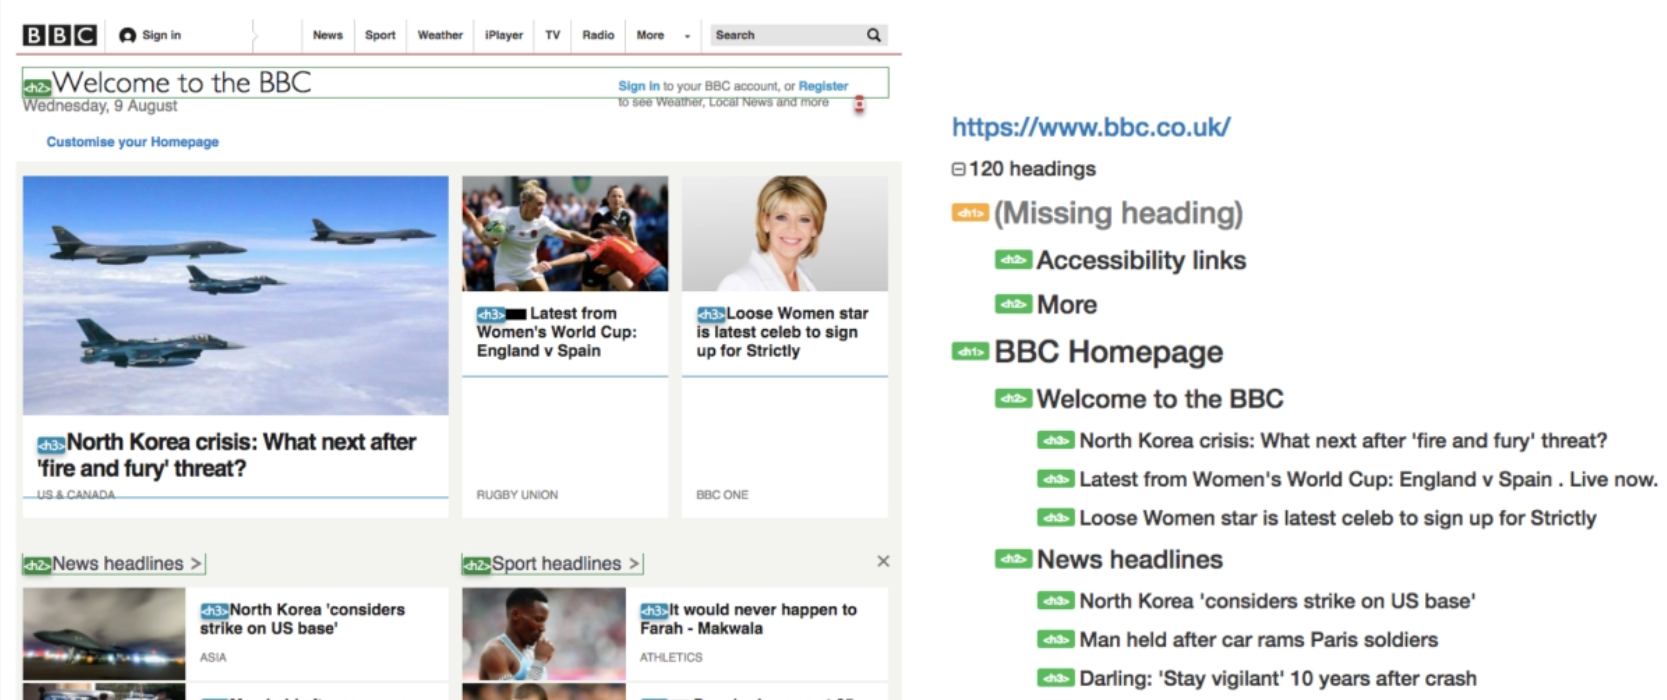Open Customise your Homepage link
Screen dimensions: 1667x700
[x=133, y=142]
